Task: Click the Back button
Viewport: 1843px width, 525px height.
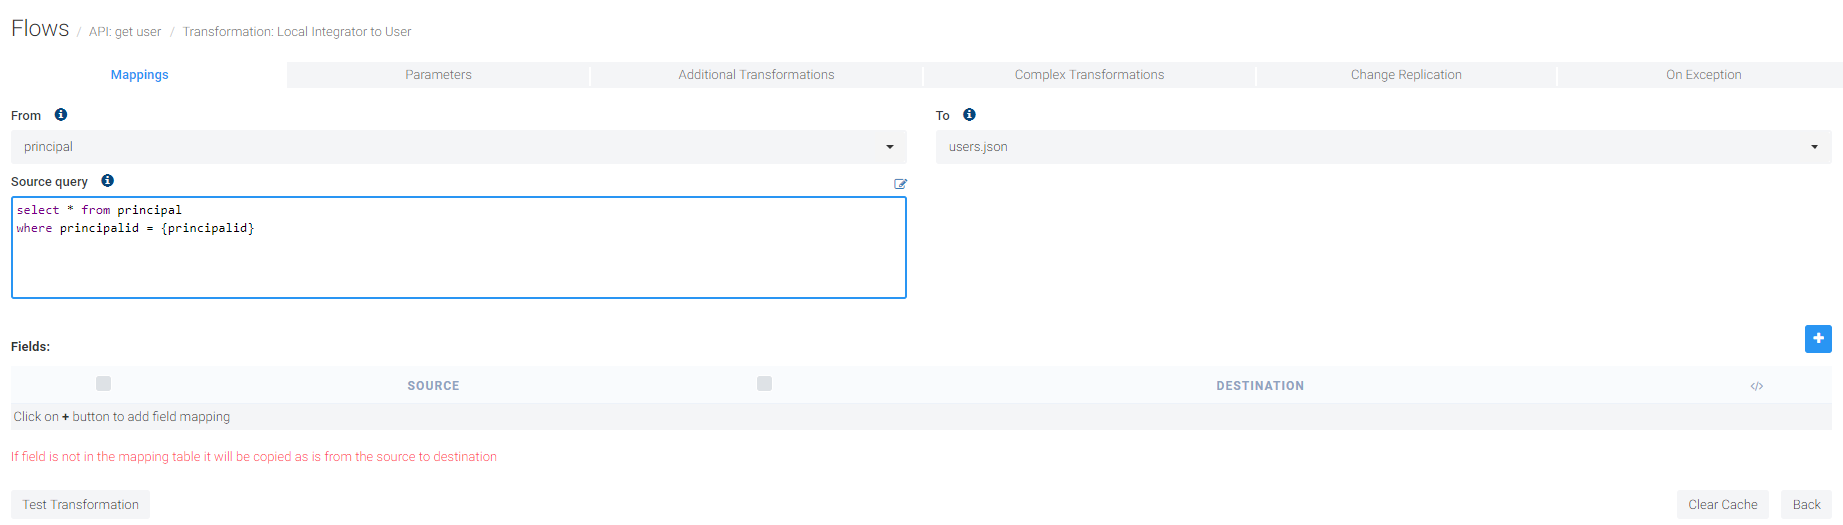Action: 1806,505
